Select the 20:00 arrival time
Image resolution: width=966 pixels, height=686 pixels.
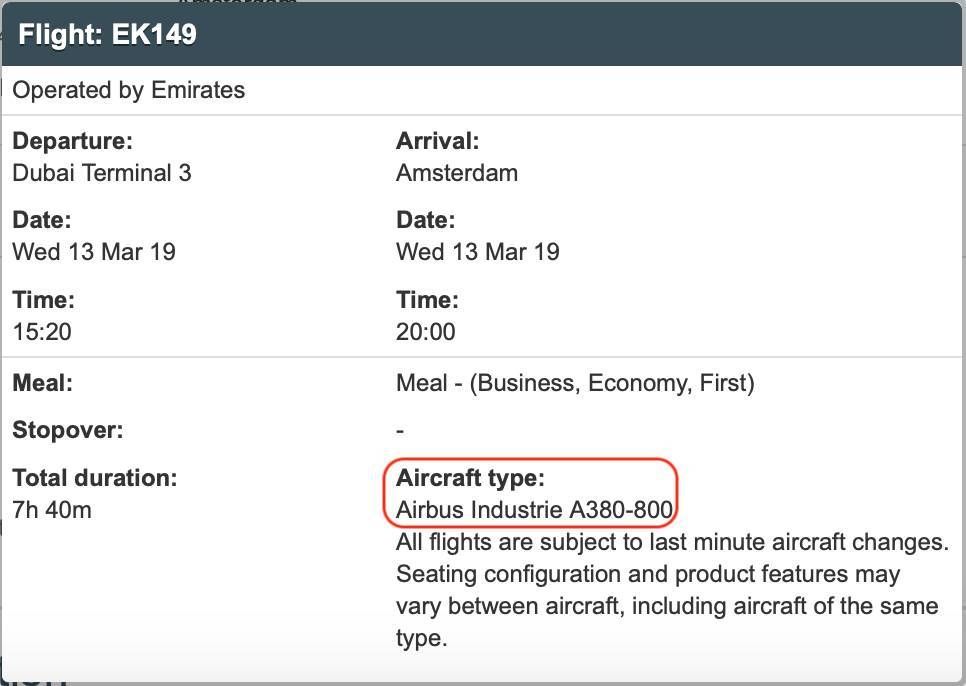pyautogui.click(x=426, y=332)
